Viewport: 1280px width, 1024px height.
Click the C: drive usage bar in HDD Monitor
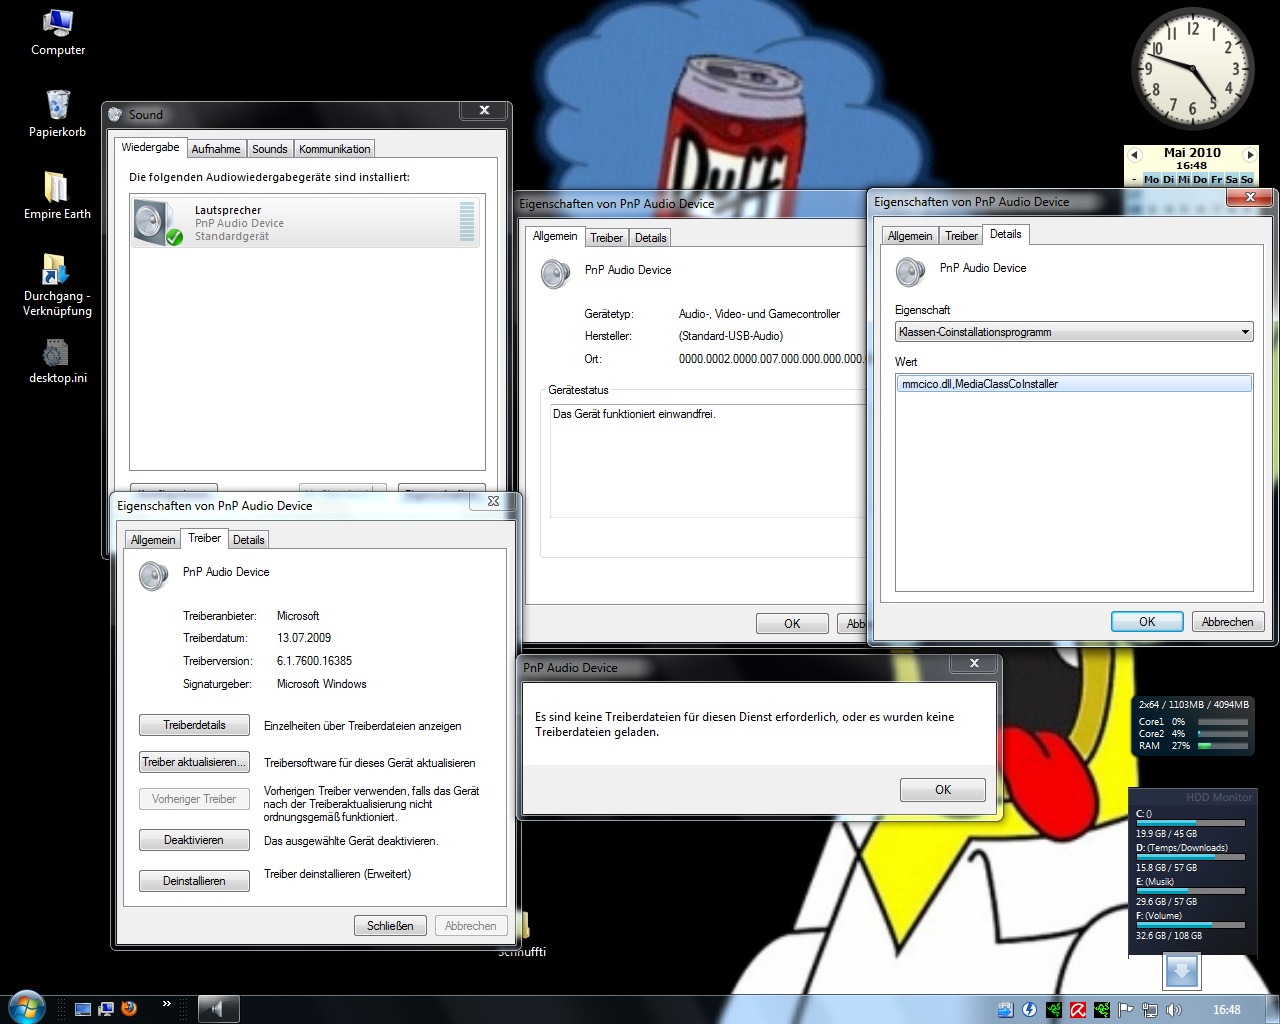1190,823
